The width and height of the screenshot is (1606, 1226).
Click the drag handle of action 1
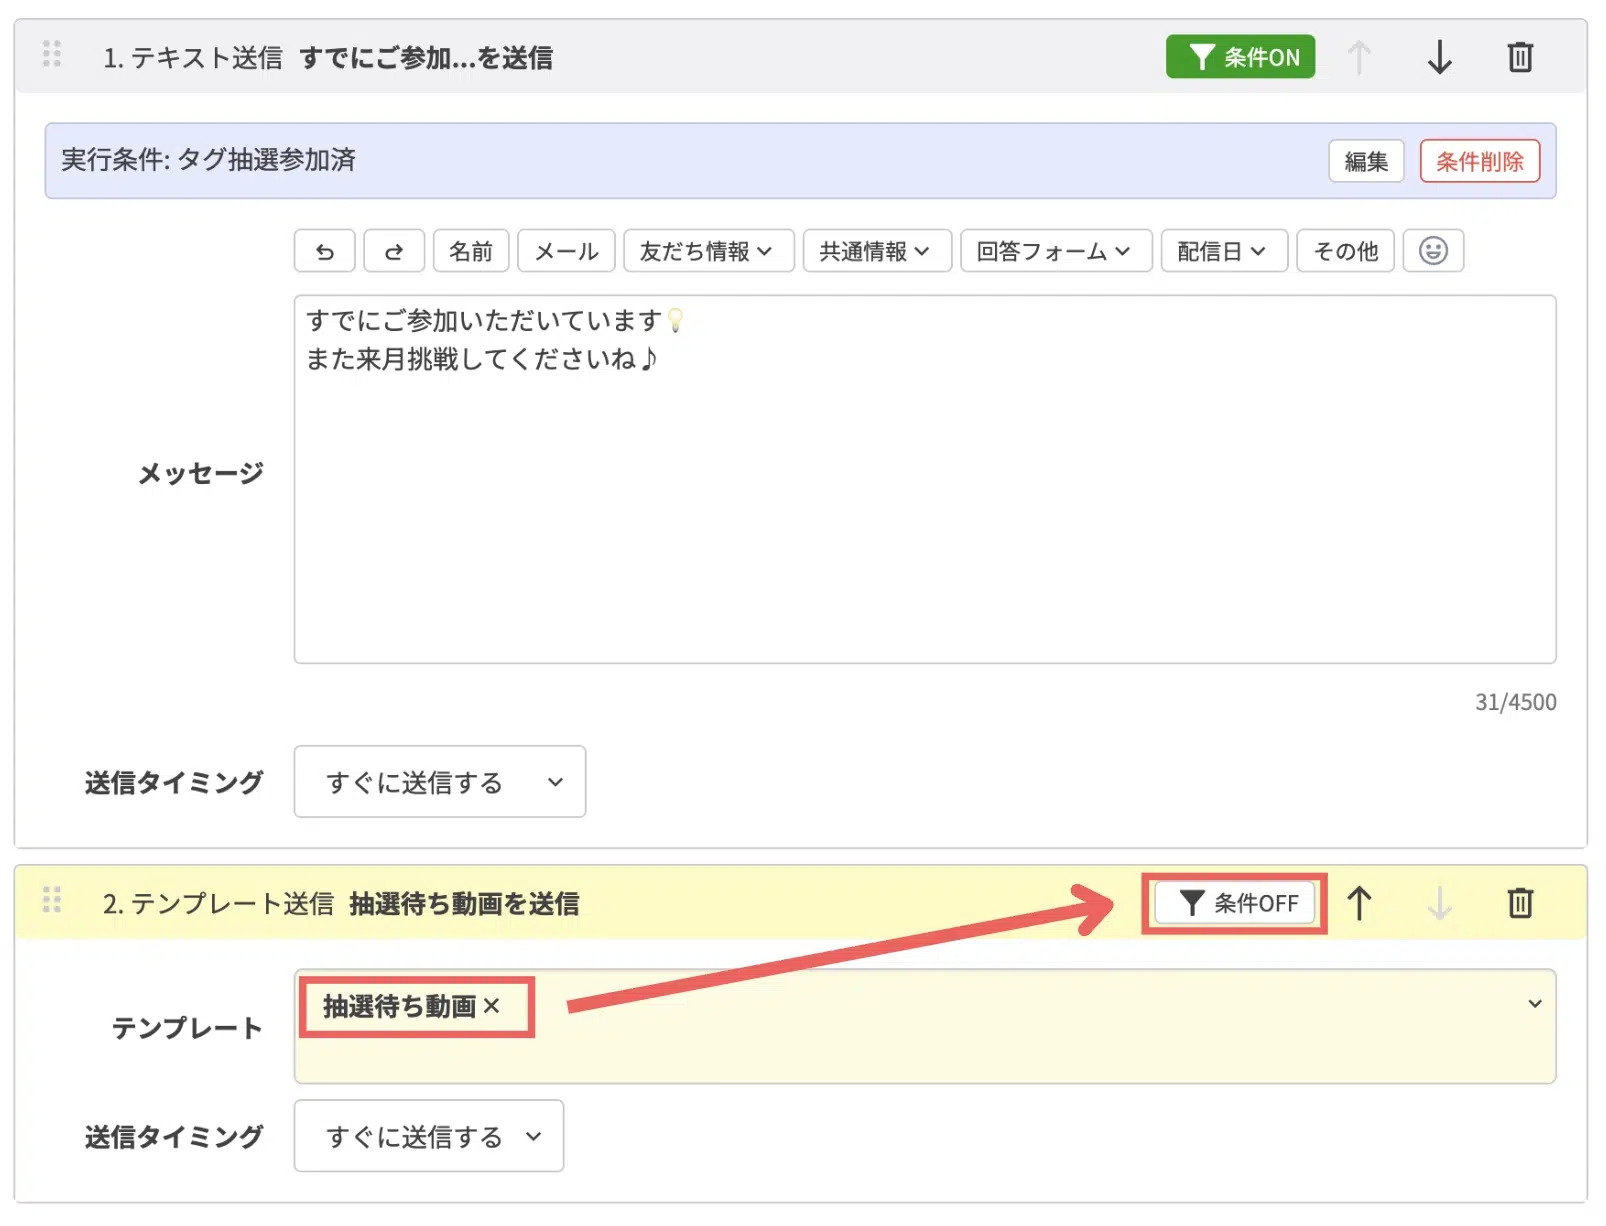52,54
